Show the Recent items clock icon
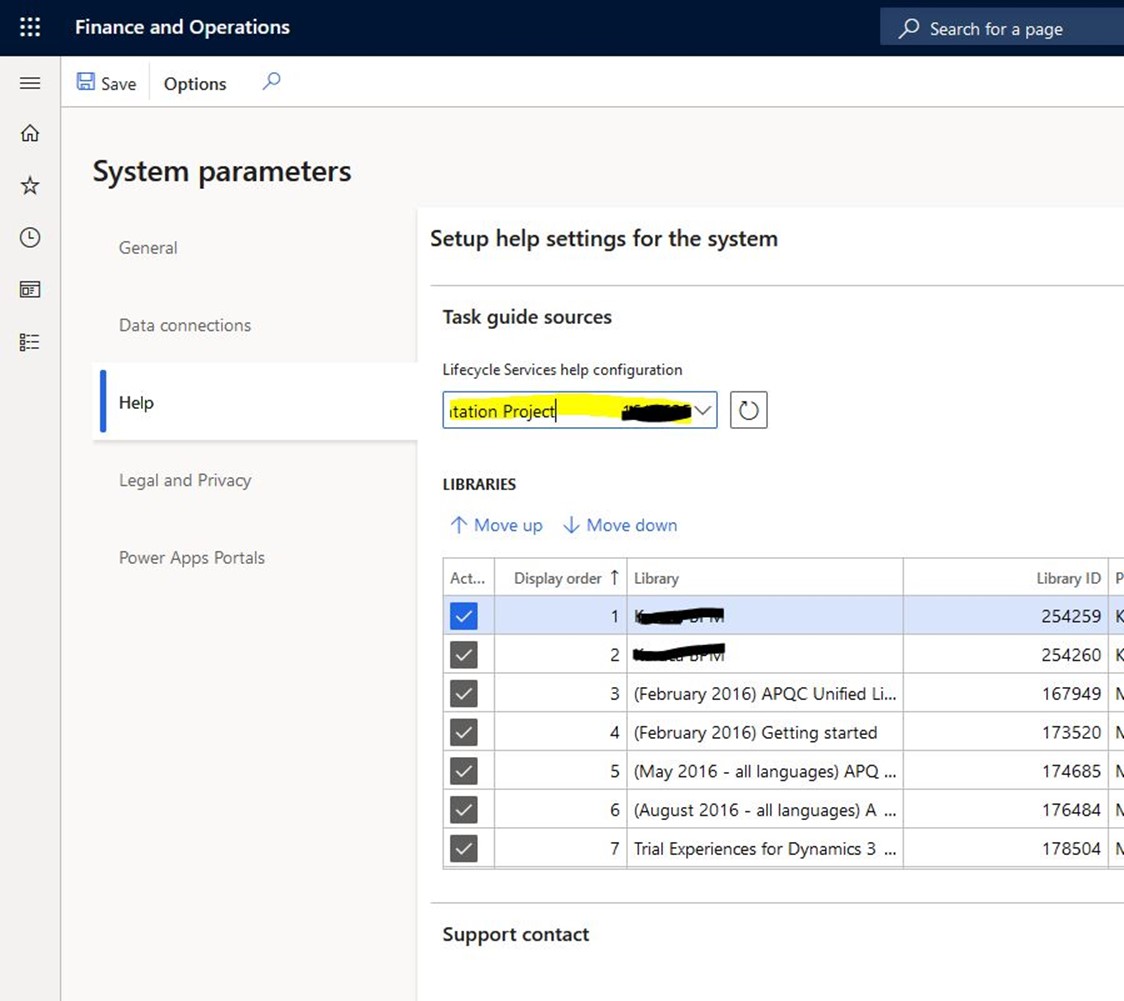Screen dimensions: 1124x1001 click(x=30, y=237)
